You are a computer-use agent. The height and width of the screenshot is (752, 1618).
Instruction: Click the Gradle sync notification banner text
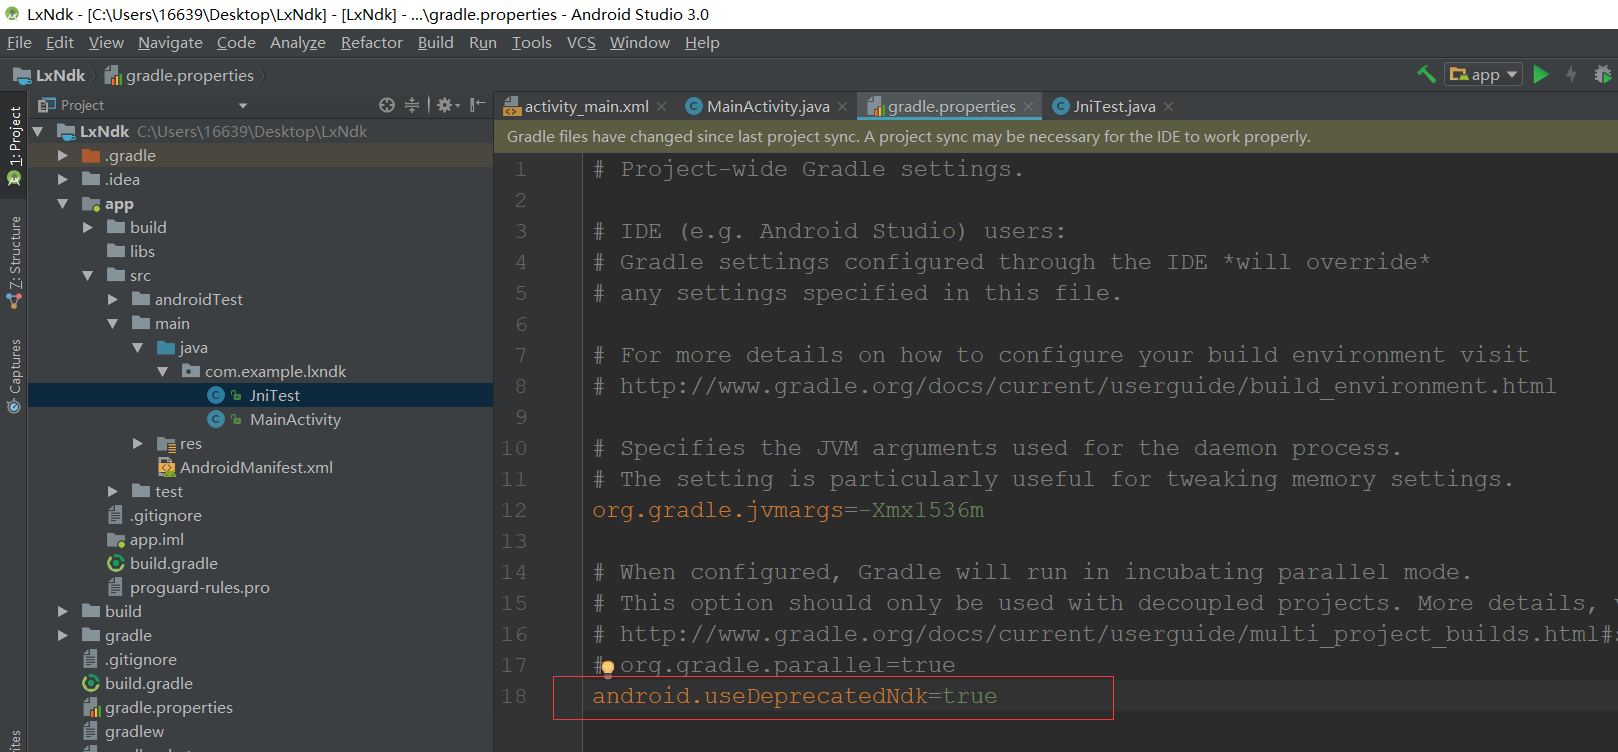click(x=908, y=137)
